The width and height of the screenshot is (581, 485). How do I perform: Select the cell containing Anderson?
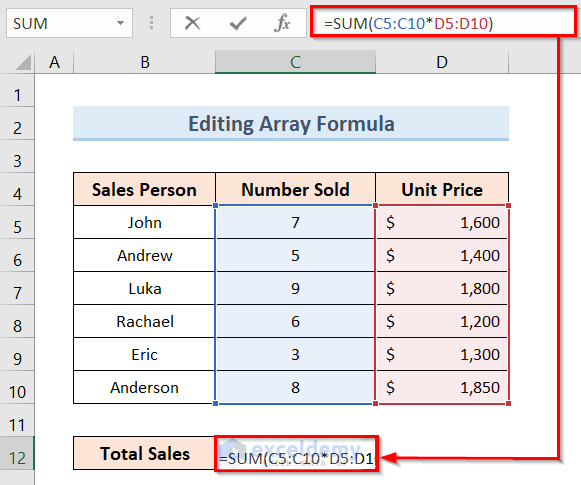(x=145, y=387)
